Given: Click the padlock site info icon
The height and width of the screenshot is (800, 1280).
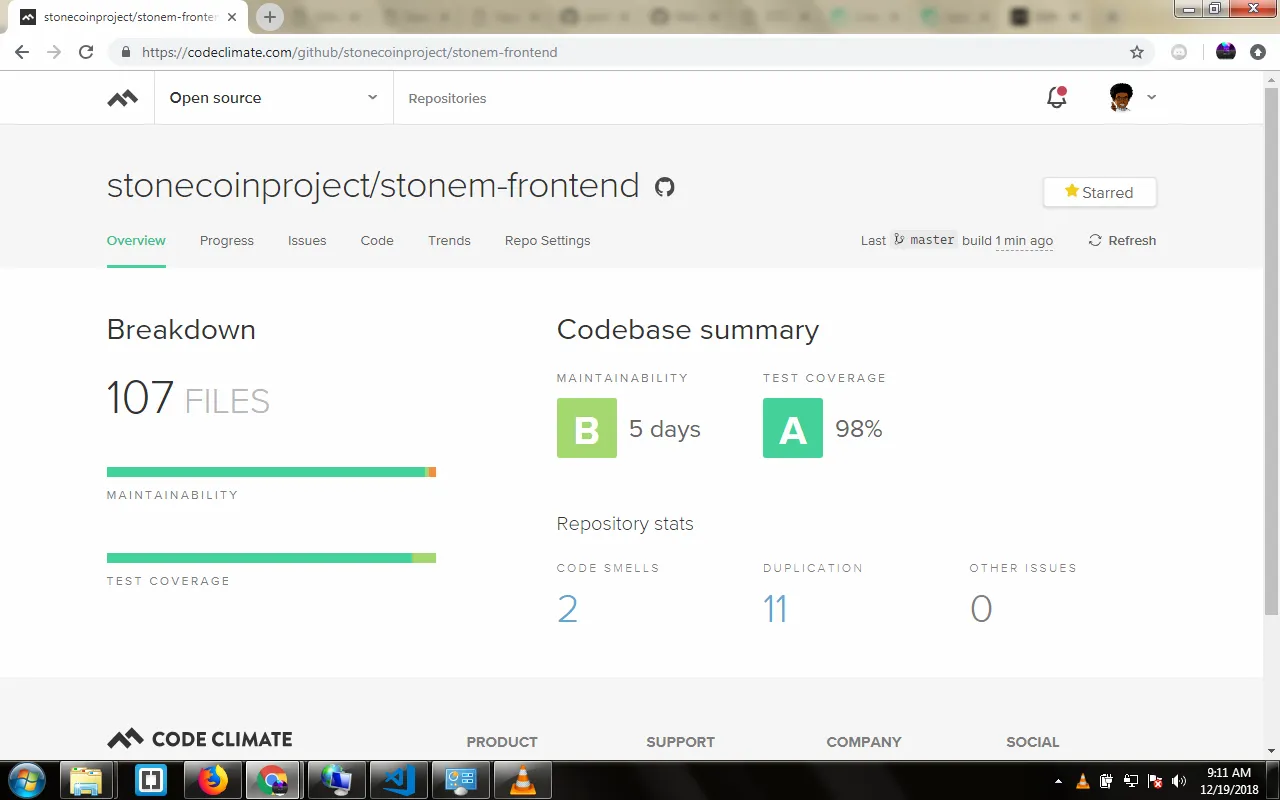Looking at the screenshot, I should point(125,52).
